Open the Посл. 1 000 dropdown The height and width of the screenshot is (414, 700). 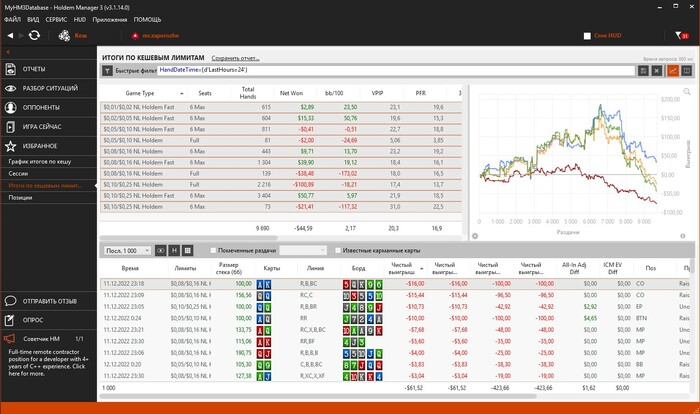click(128, 251)
